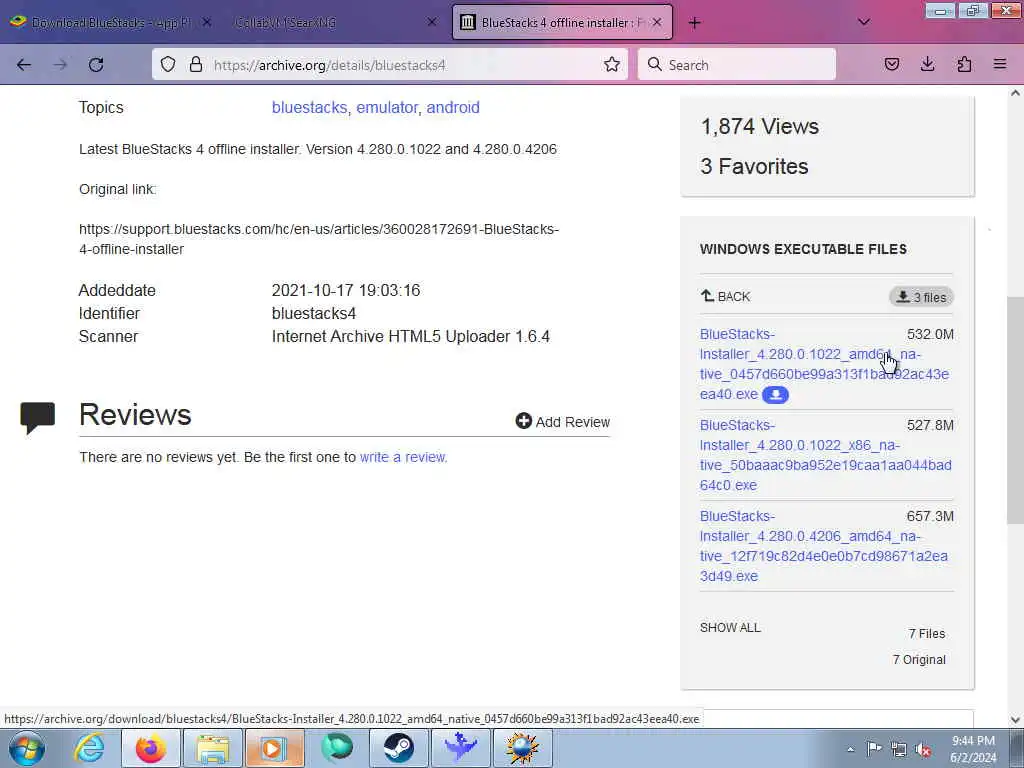This screenshot has height=768, width=1024.
Task: Open the Windows Start menu
Action: (x=27, y=748)
